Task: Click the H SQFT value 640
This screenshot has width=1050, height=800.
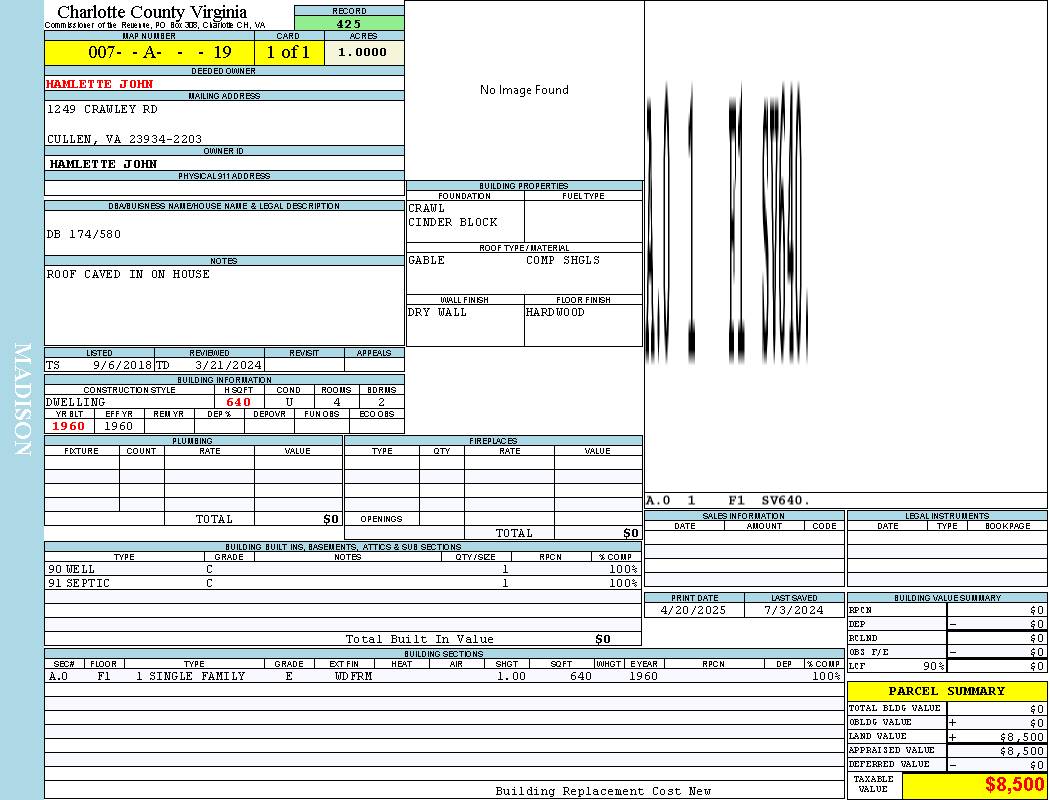Action: point(239,402)
